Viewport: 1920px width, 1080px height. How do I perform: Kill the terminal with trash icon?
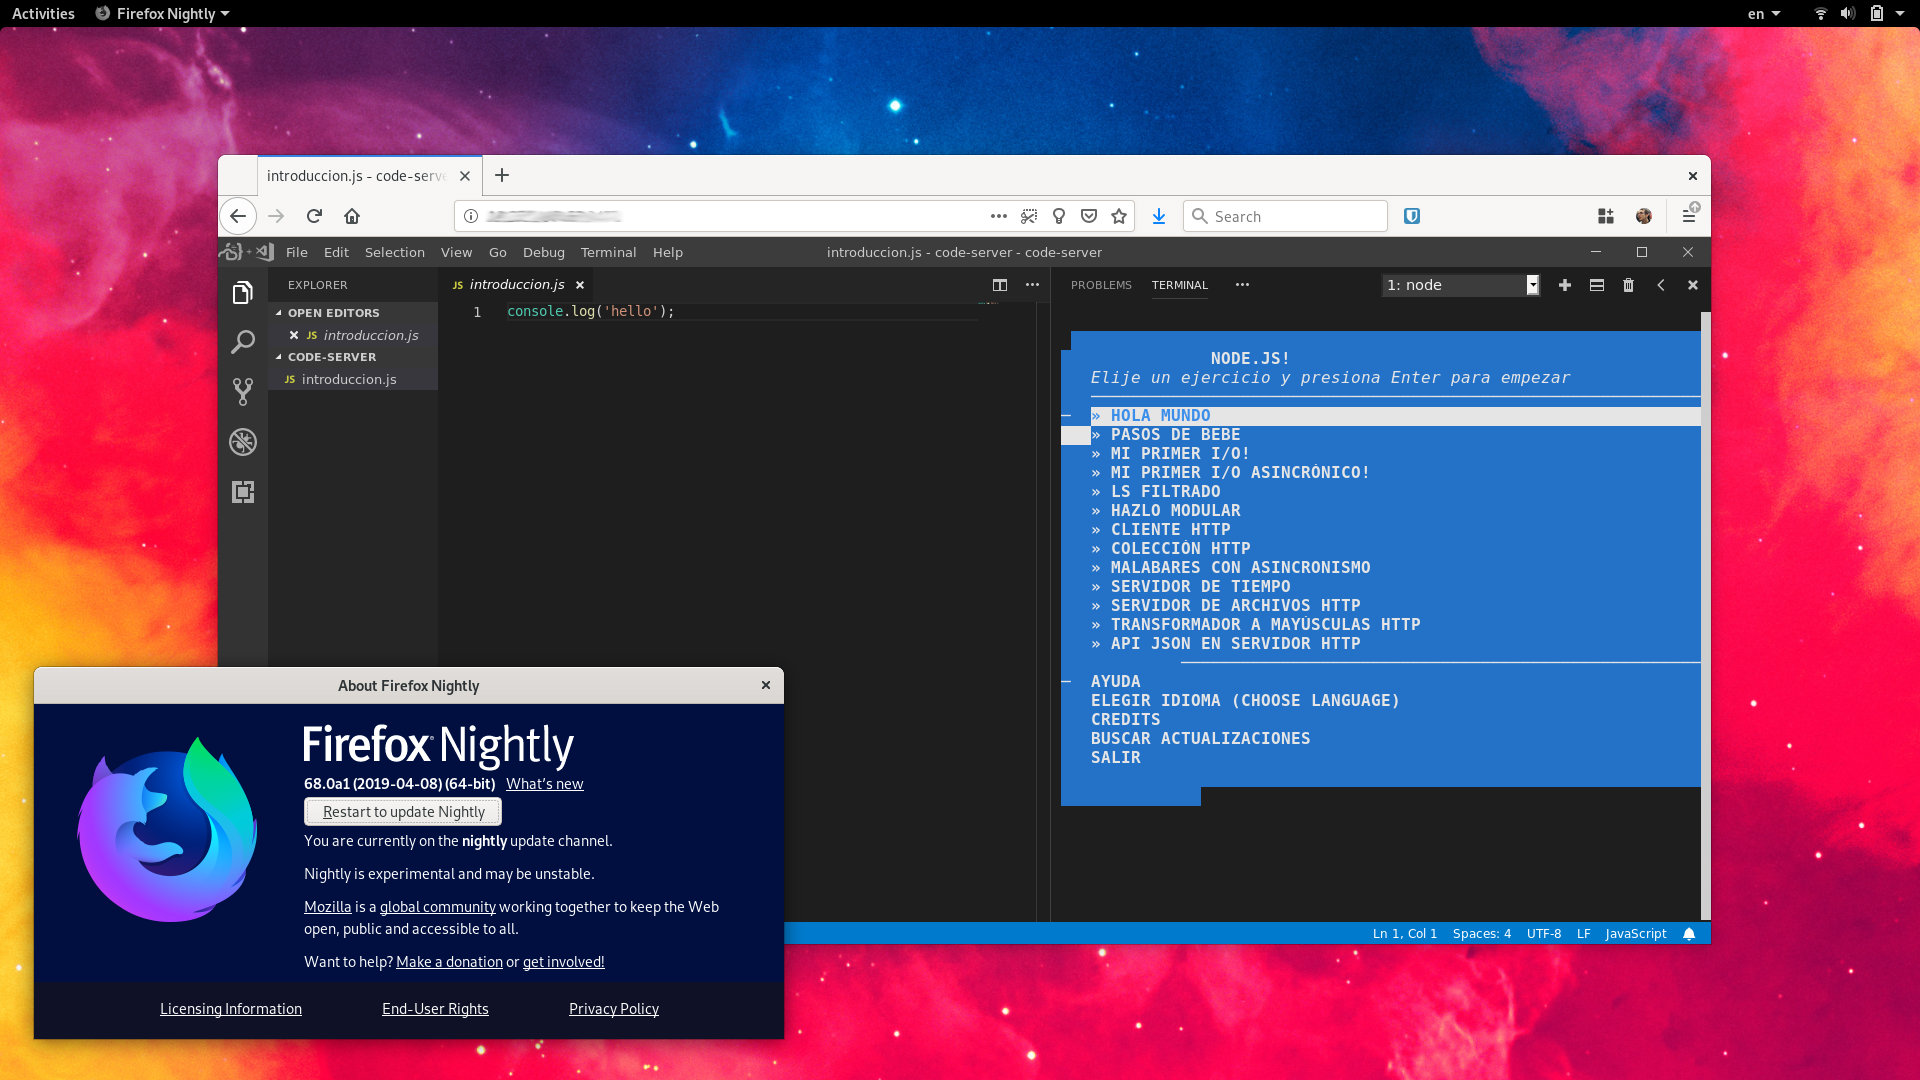click(x=1628, y=285)
